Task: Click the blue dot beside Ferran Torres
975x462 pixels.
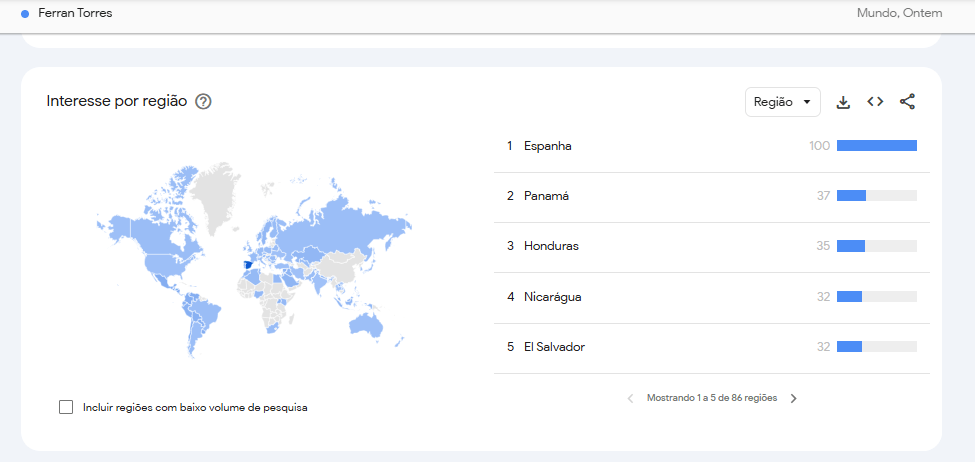Action: click(25, 14)
